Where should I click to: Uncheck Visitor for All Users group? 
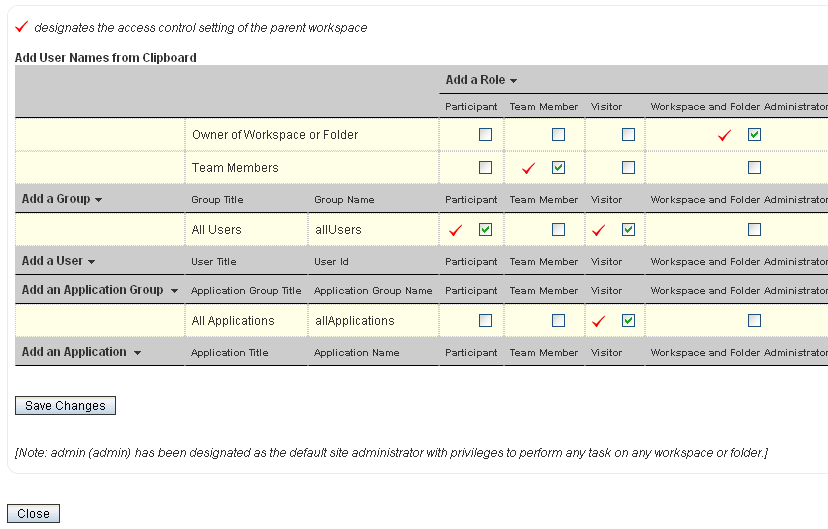pos(628,230)
